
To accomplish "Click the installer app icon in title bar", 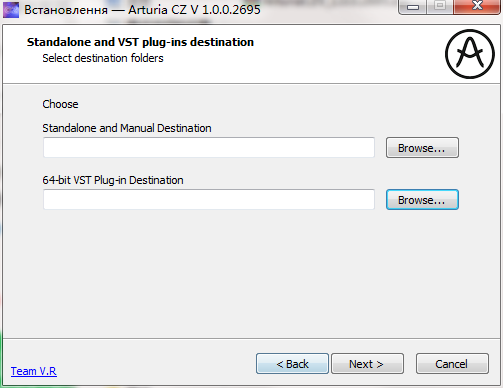I will (11, 10).
